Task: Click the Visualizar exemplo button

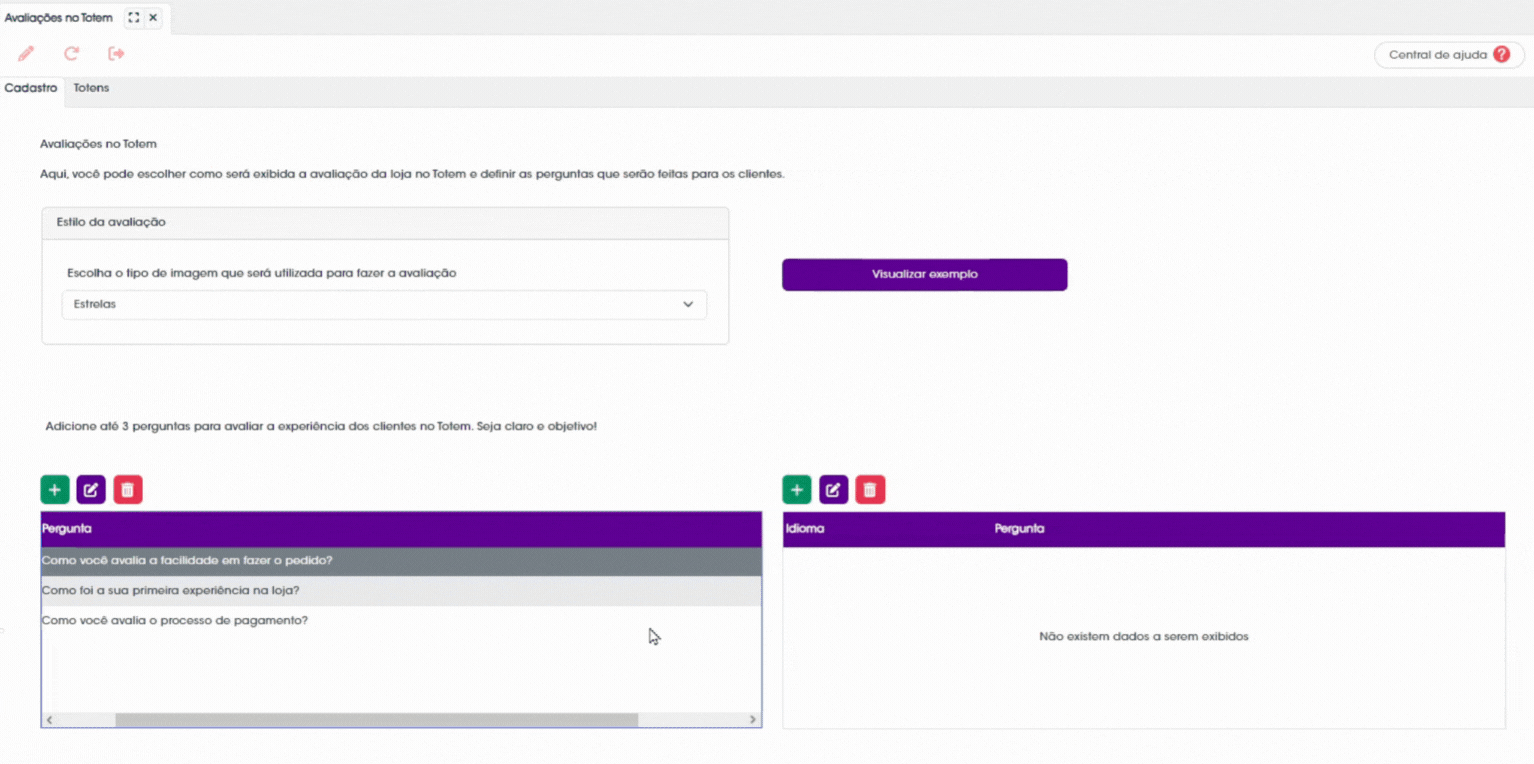Action: click(x=924, y=274)
